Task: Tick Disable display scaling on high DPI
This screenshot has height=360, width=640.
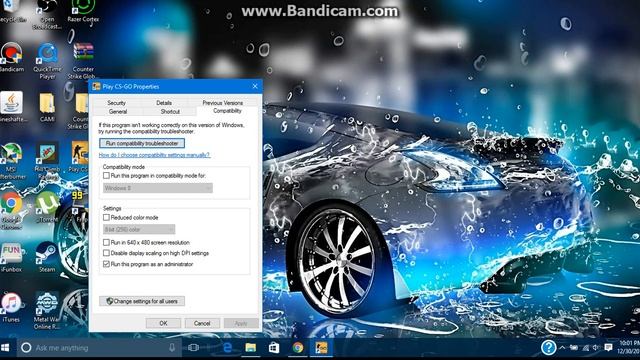Action: (x=106, y=253)
